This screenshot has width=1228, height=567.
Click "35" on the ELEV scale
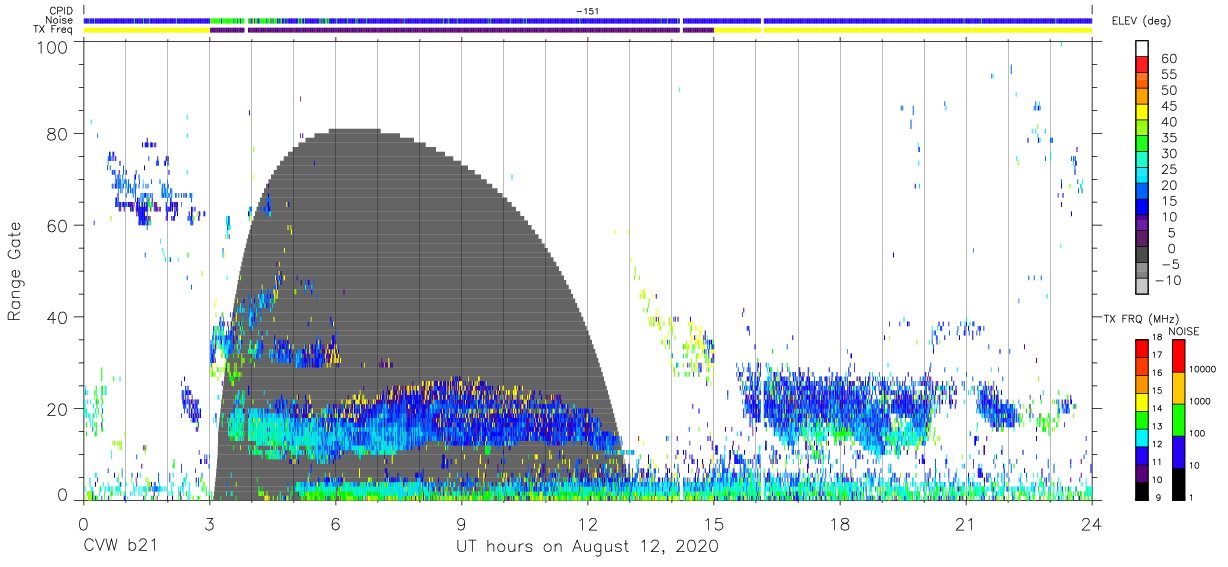click(x=1168, y=138)
